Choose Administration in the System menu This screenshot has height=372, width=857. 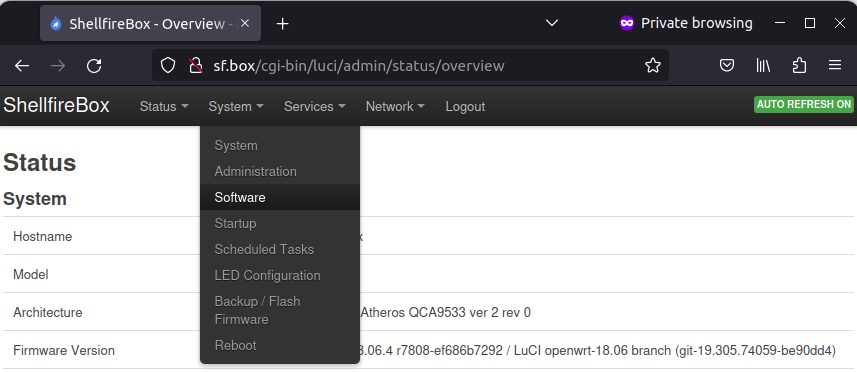pos(280,172)
